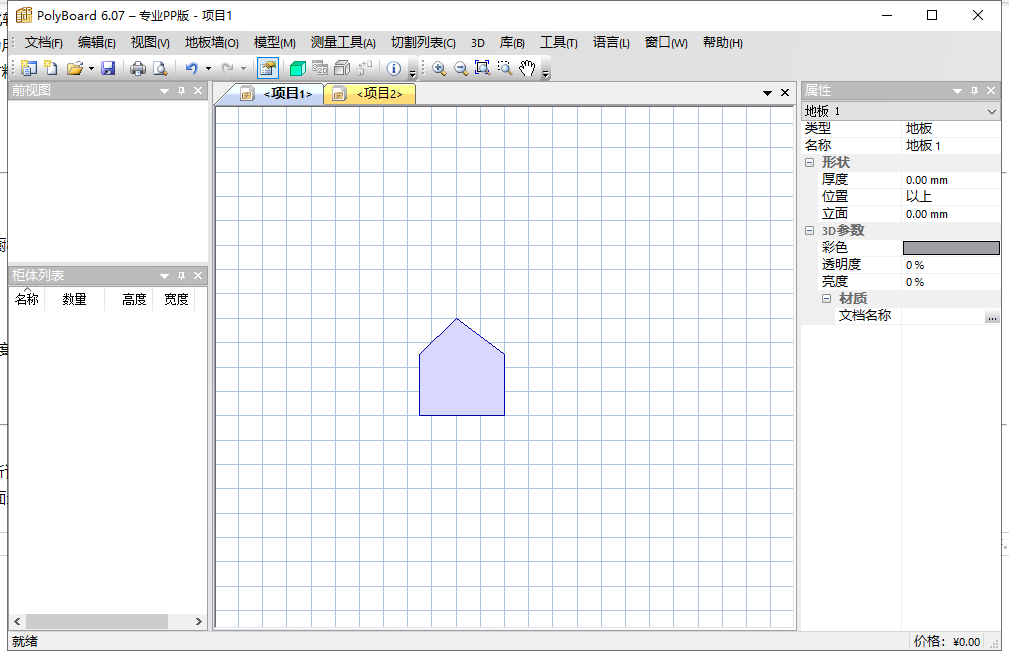Open the 窗口(W) menu
Viewport: 1009px width, 658px height.
click(666, 42)
